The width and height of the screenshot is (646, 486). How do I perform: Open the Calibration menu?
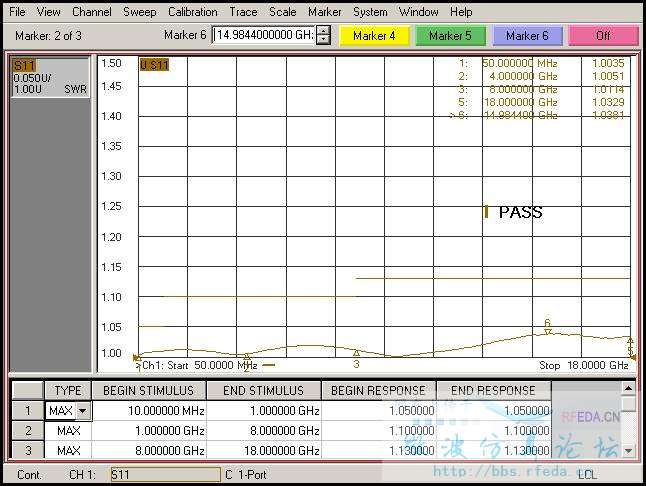click(x=192, y=12)
